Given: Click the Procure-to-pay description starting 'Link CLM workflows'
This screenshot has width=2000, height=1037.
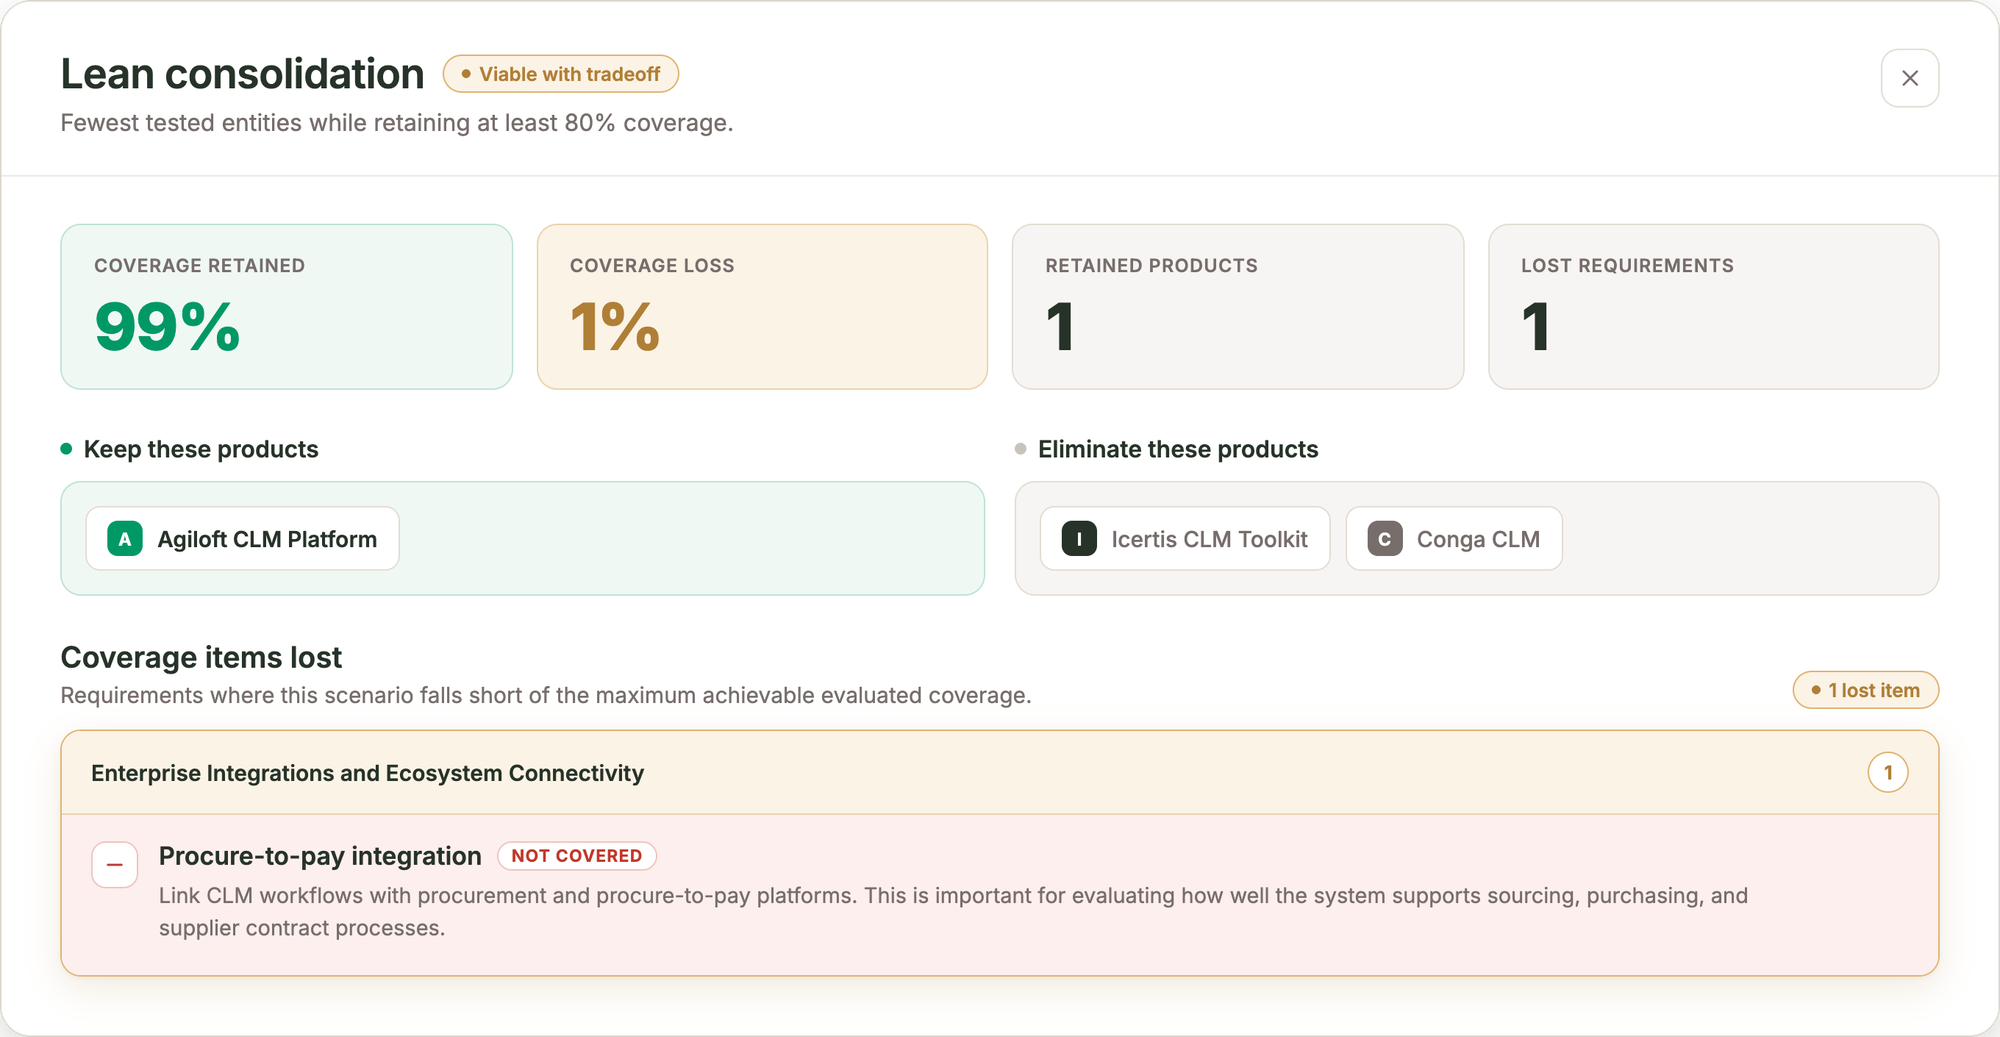Looking at the screenshot, I should (x=953, y=911).
